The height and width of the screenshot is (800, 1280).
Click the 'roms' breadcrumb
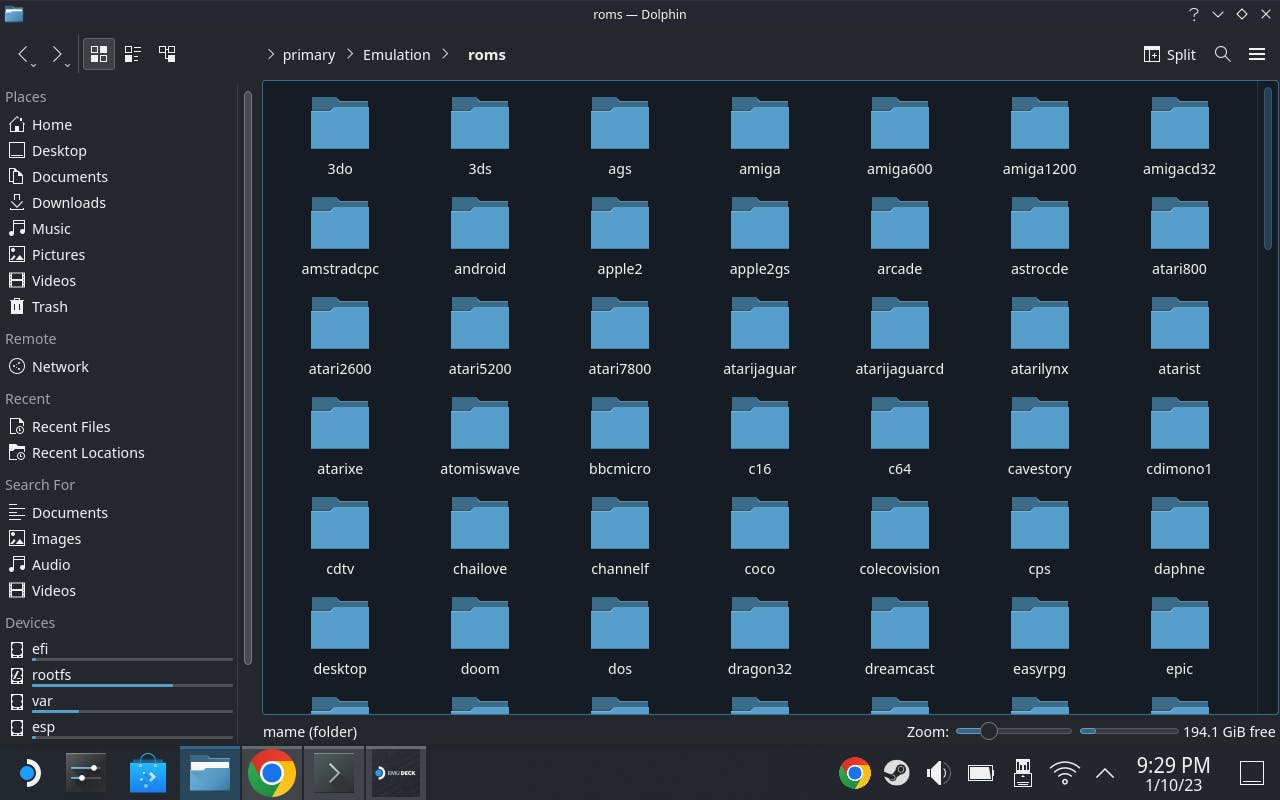click(487, 55)
